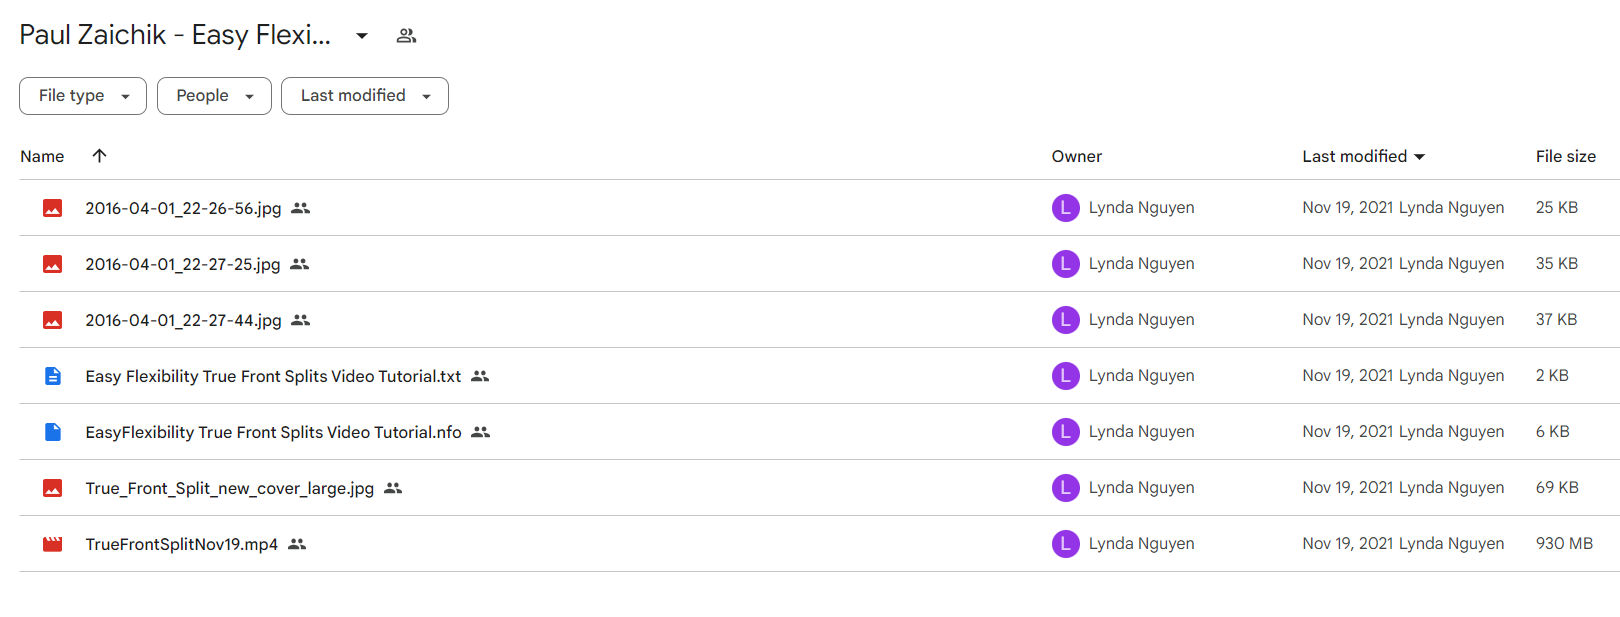Click shared icon beside TrueFrontSplitNov19.mp4

point(297,544)
